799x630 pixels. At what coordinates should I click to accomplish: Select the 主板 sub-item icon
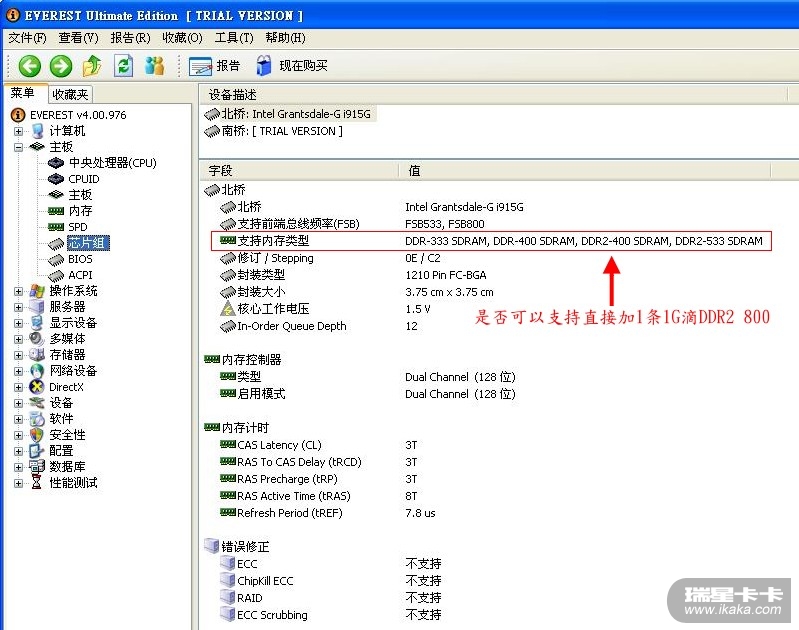[56, 195]
